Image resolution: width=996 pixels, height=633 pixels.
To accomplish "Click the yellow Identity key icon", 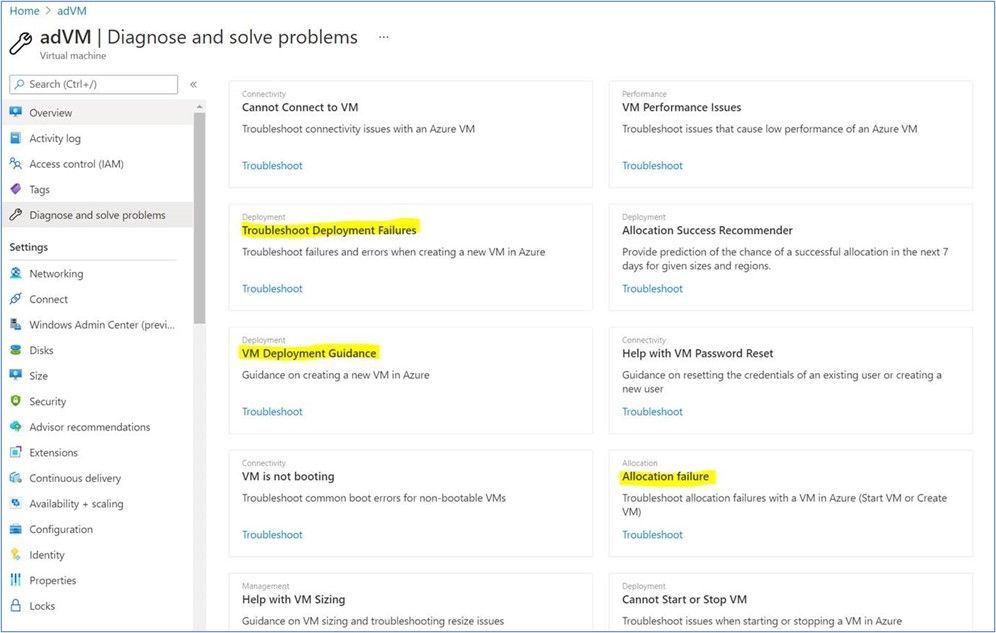I will pos(16,554).
